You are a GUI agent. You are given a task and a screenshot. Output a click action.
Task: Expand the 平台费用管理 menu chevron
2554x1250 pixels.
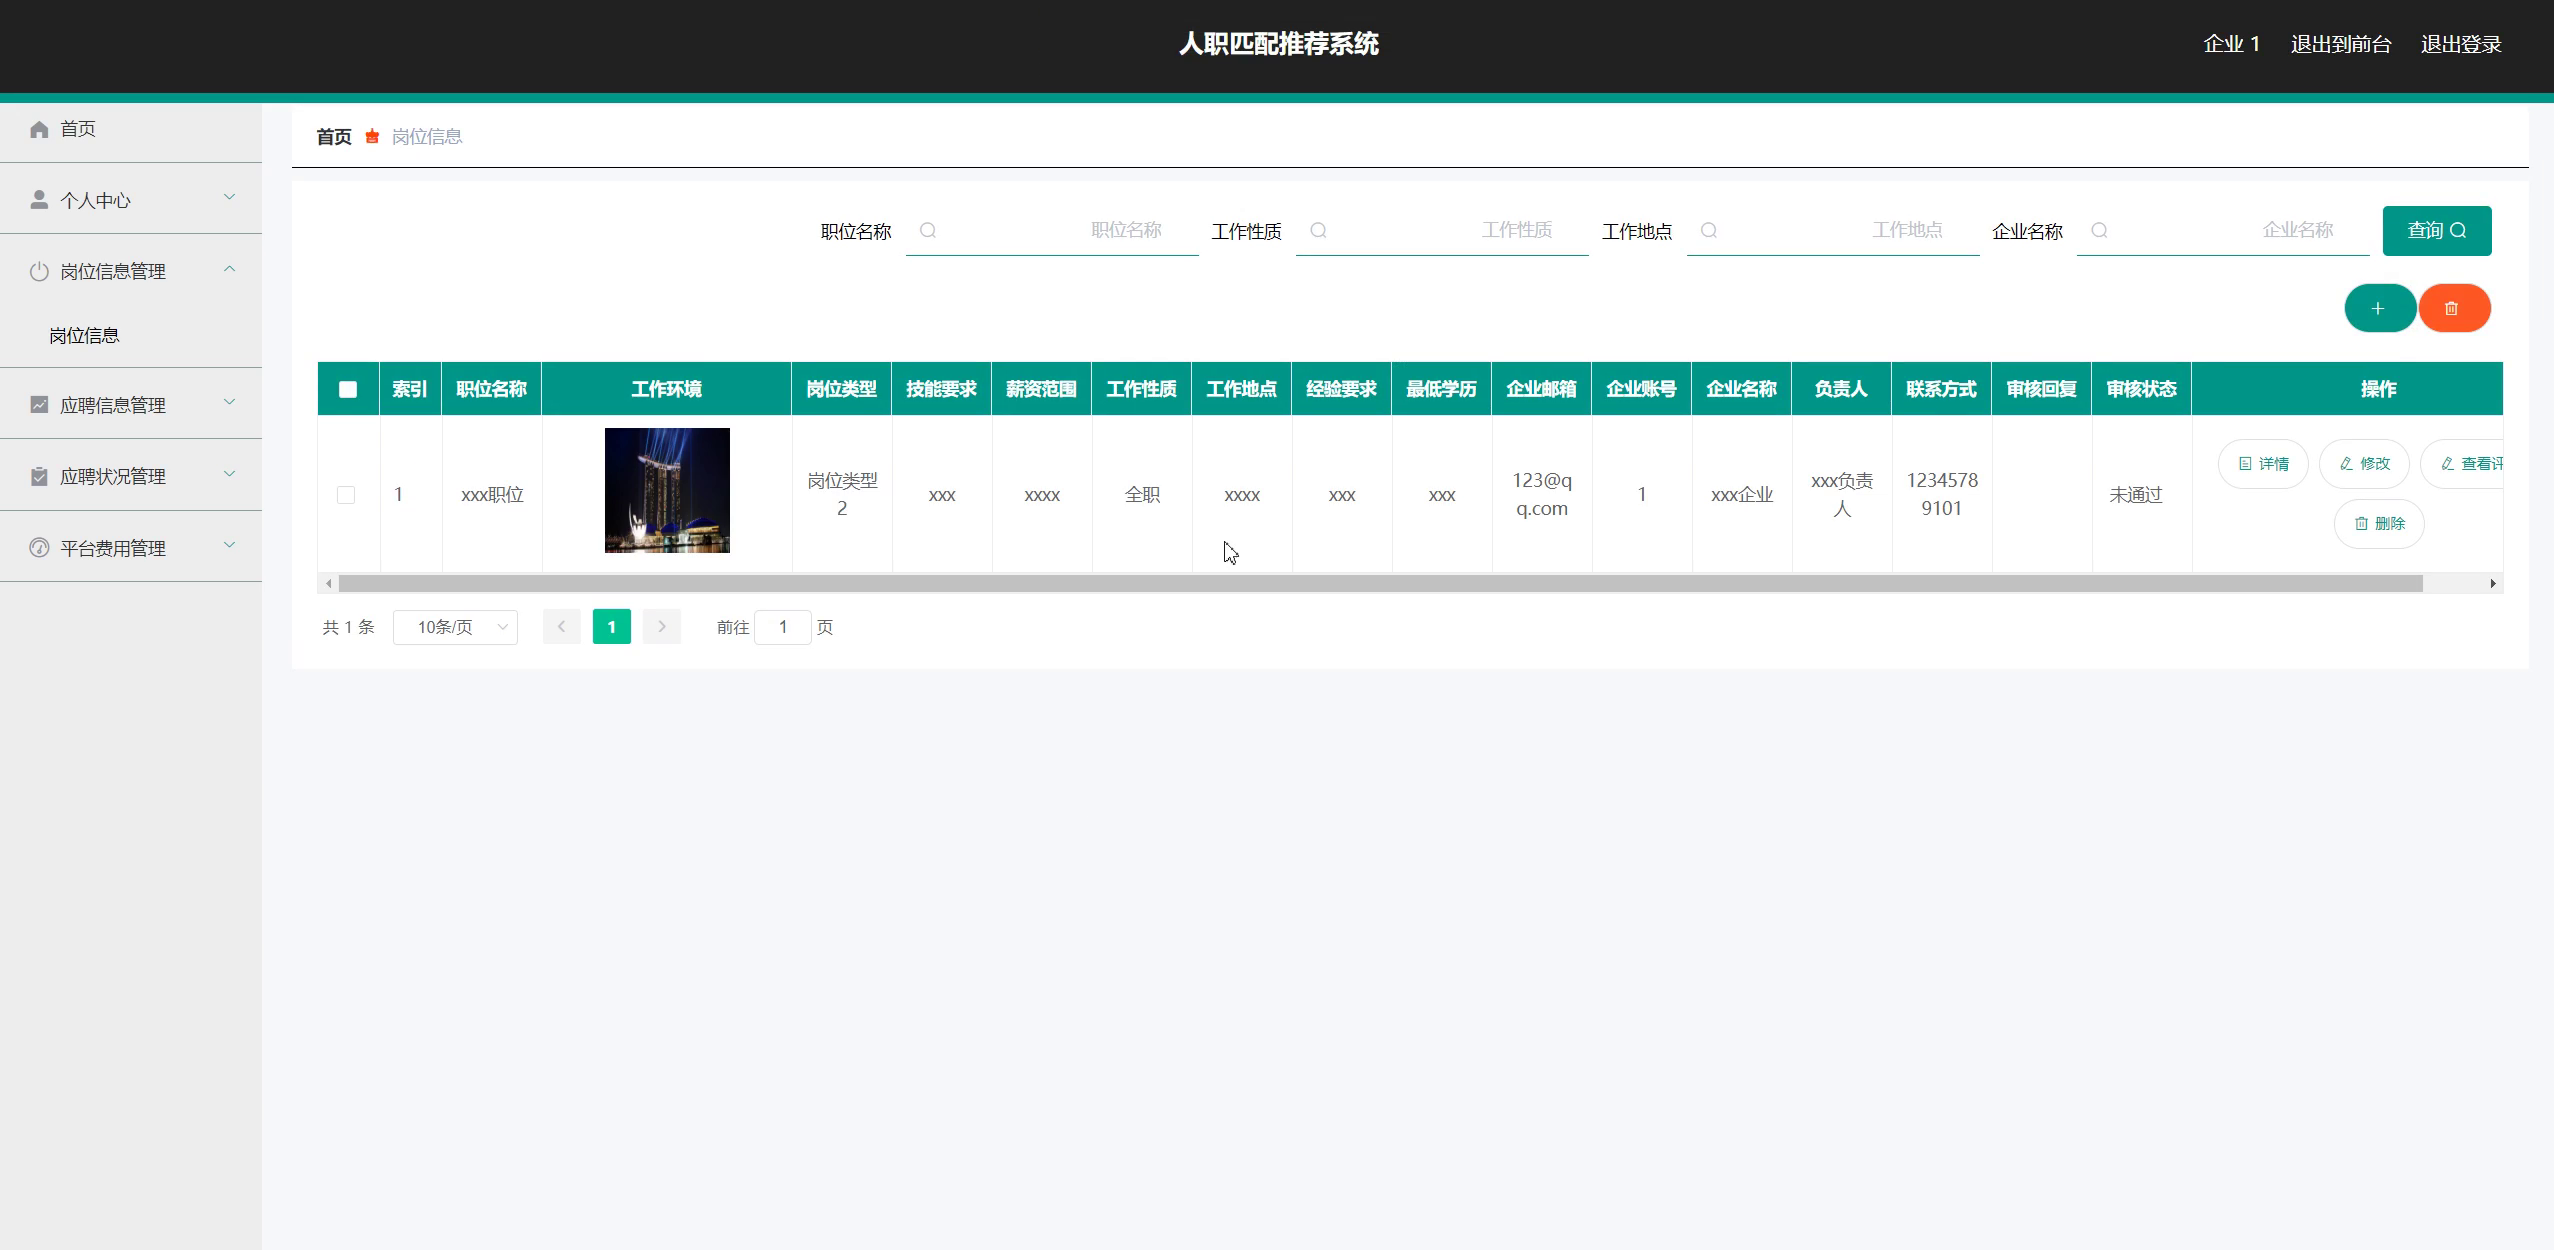click(x=229, y=545)
